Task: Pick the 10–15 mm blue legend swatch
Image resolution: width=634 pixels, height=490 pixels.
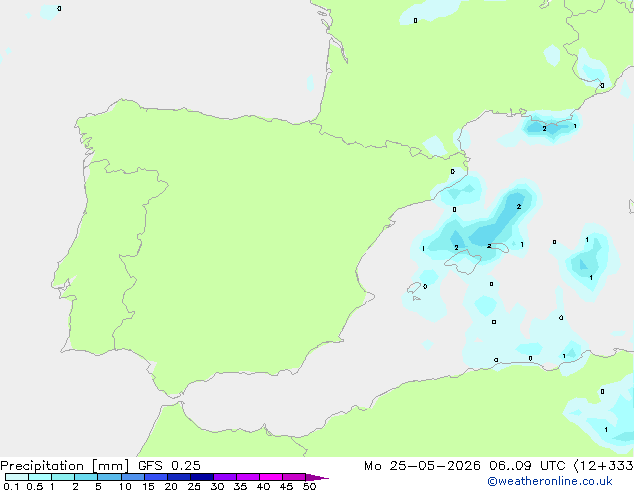Action: [x=132, y=477]
